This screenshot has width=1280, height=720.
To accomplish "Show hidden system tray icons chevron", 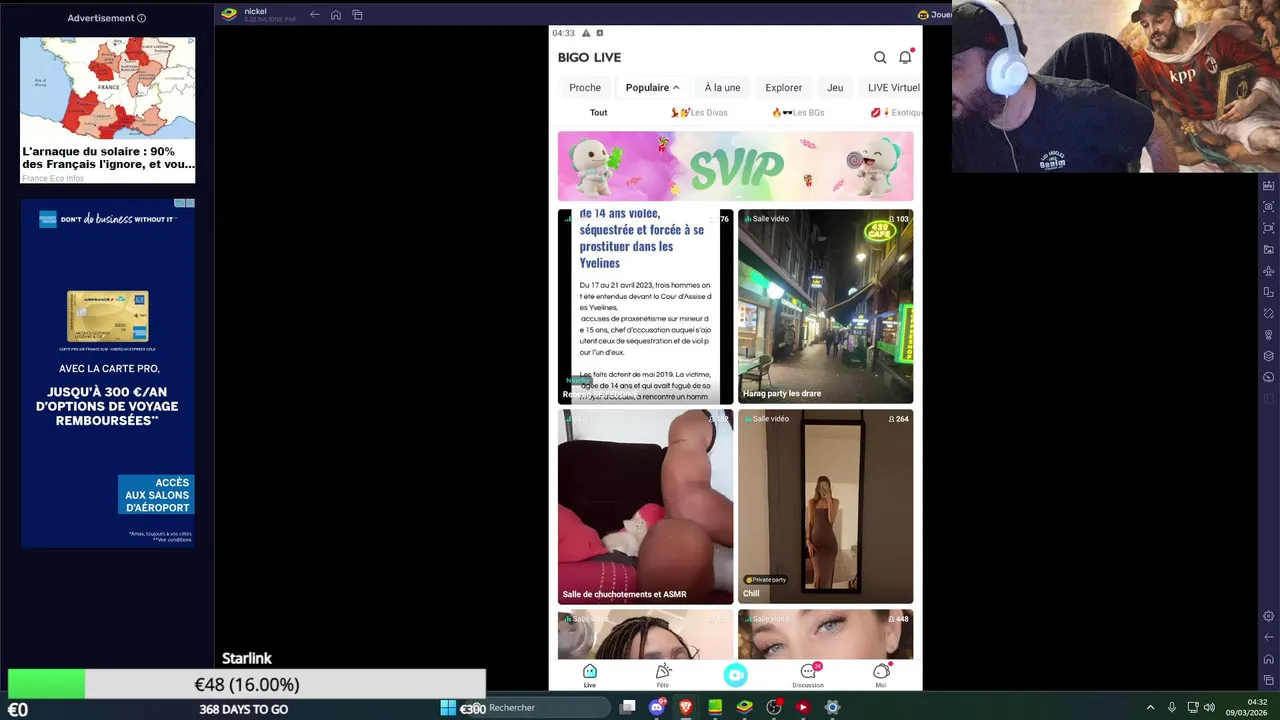I will [x=1150, y=707].
